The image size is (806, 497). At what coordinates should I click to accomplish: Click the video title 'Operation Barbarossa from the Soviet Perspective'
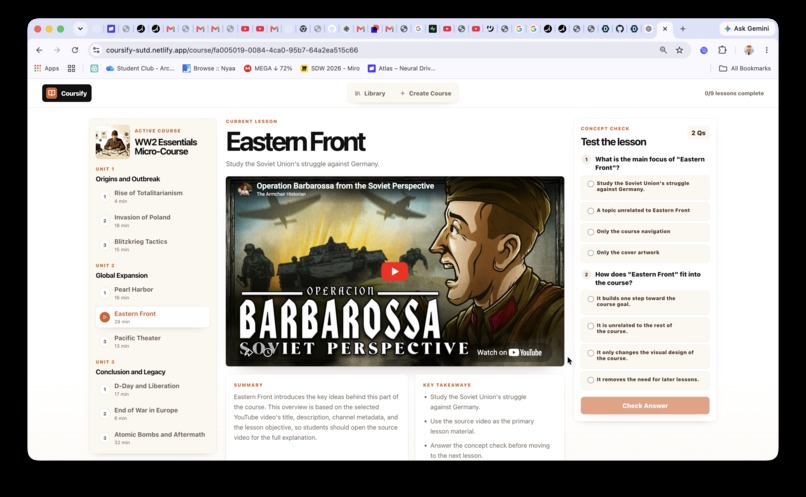[x=345, y=186]
